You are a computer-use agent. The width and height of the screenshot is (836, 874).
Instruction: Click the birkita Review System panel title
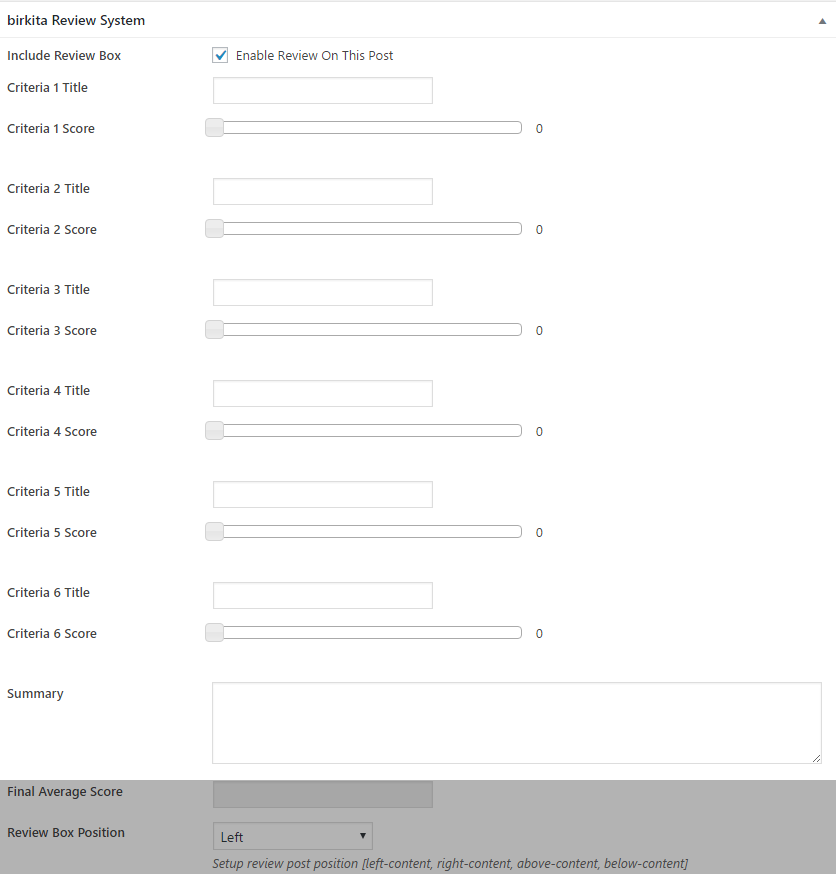point(76,21)
